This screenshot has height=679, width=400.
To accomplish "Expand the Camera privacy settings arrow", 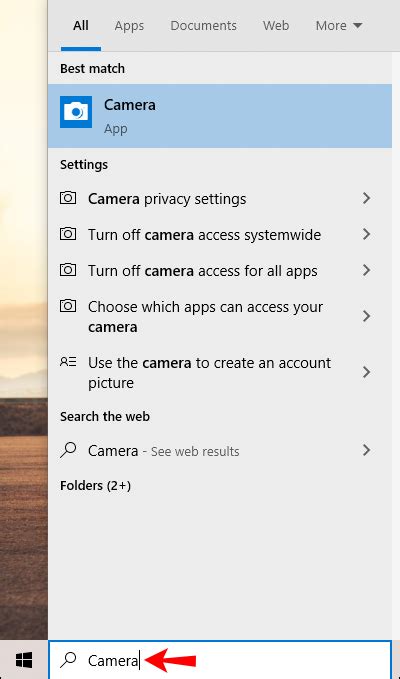I will pos(367,198).
